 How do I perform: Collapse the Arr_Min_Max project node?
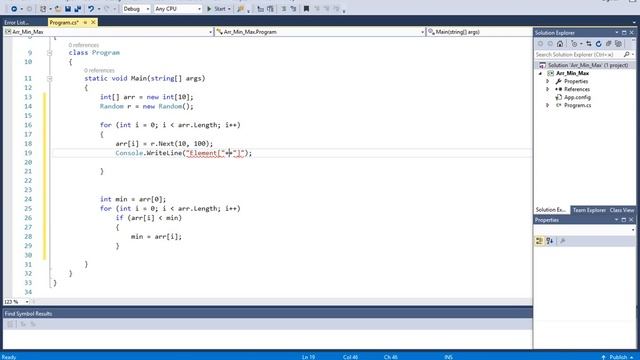click(540, 73)
